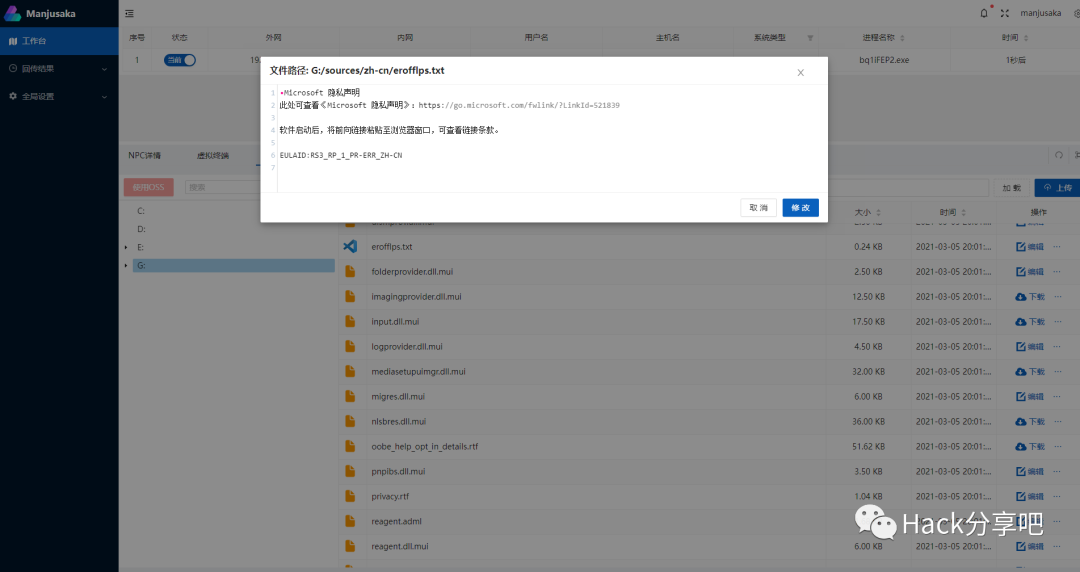Click the file name nlsbres.dll.mui
This screenshot has height=572, width=1080.
(x=398, y=422)
